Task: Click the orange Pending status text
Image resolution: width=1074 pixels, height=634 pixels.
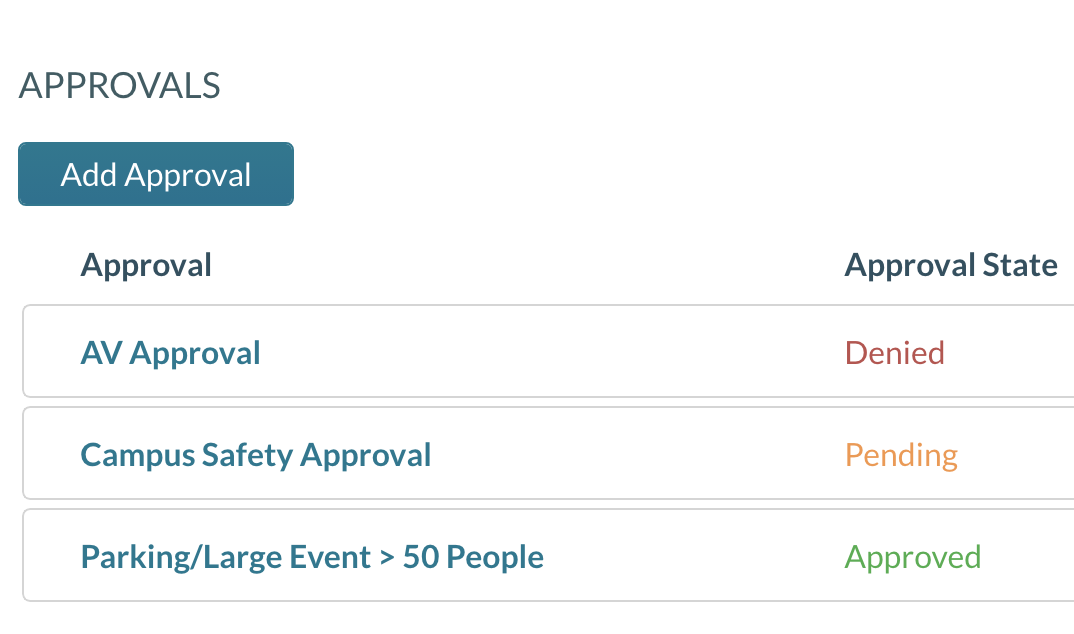Action: click(x=901, y=455)
